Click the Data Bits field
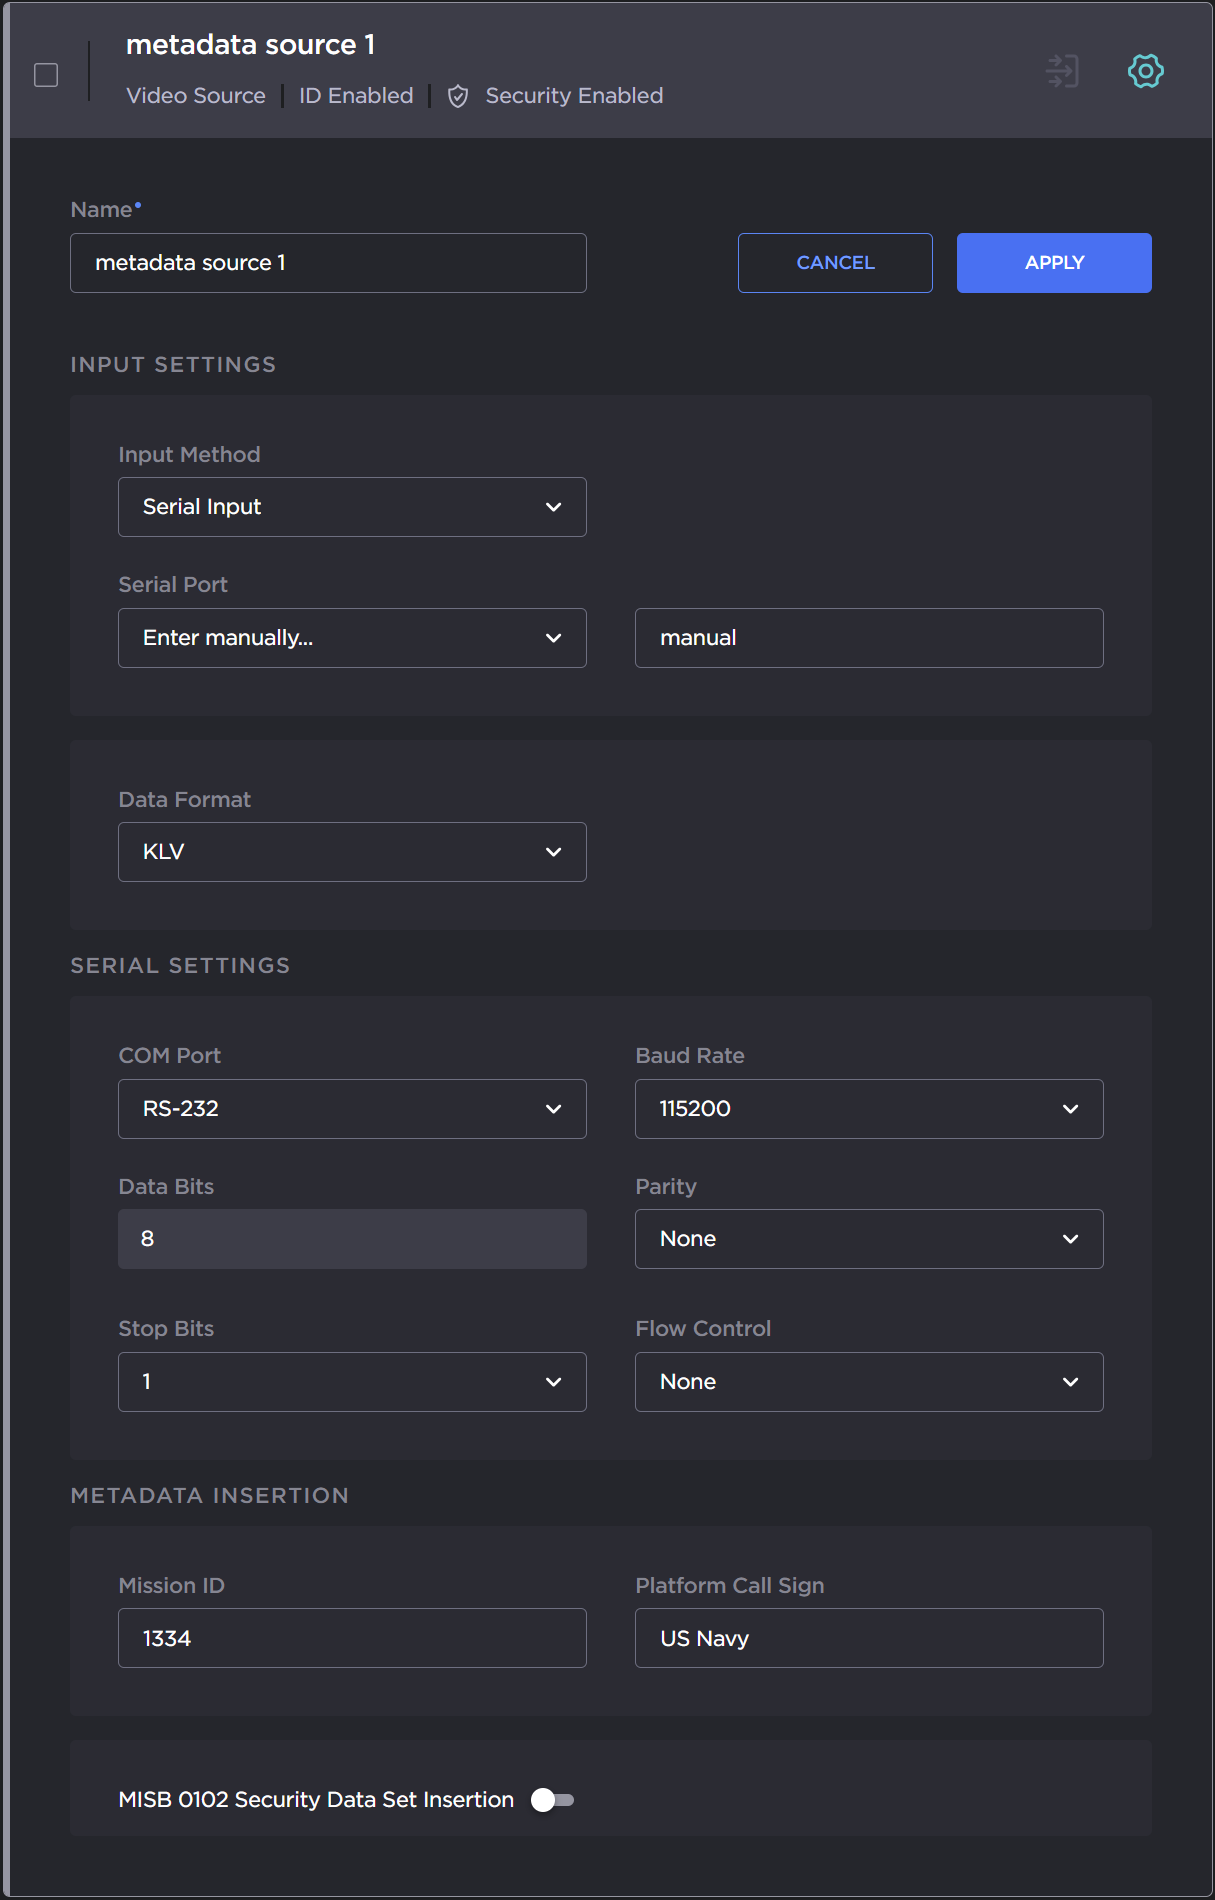 (352, 1239)
